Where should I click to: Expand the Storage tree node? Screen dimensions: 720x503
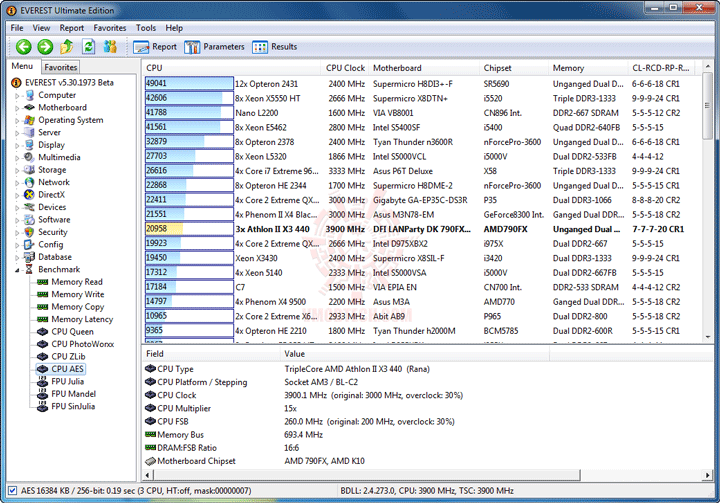(17, 170)
